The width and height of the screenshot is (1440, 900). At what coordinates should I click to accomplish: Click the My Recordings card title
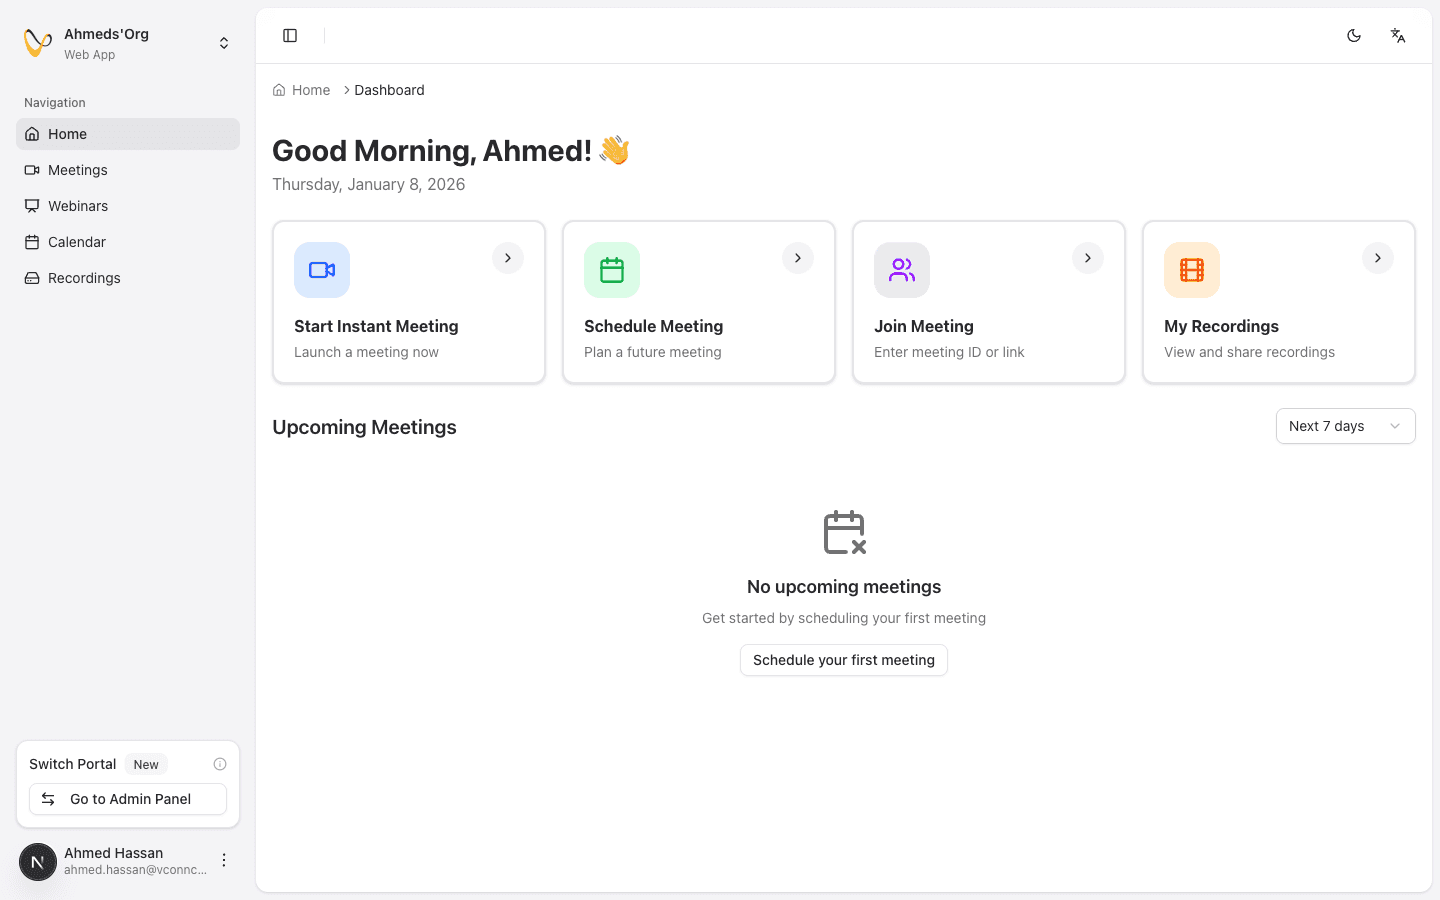1222,326
